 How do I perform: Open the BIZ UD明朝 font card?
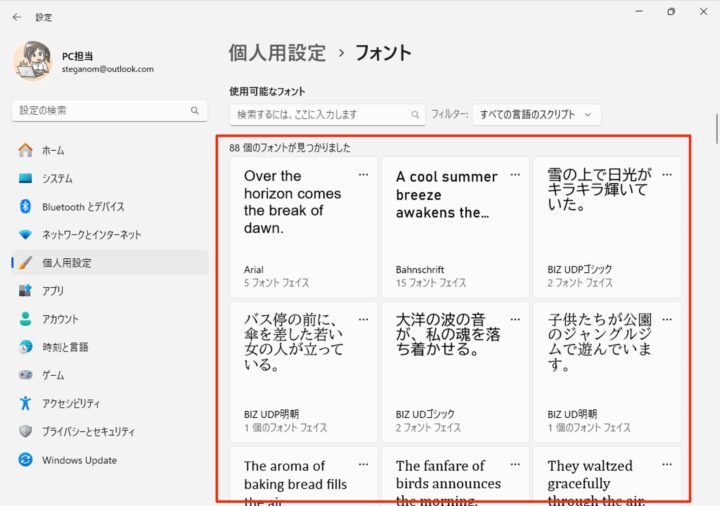[x=607, y=372]
